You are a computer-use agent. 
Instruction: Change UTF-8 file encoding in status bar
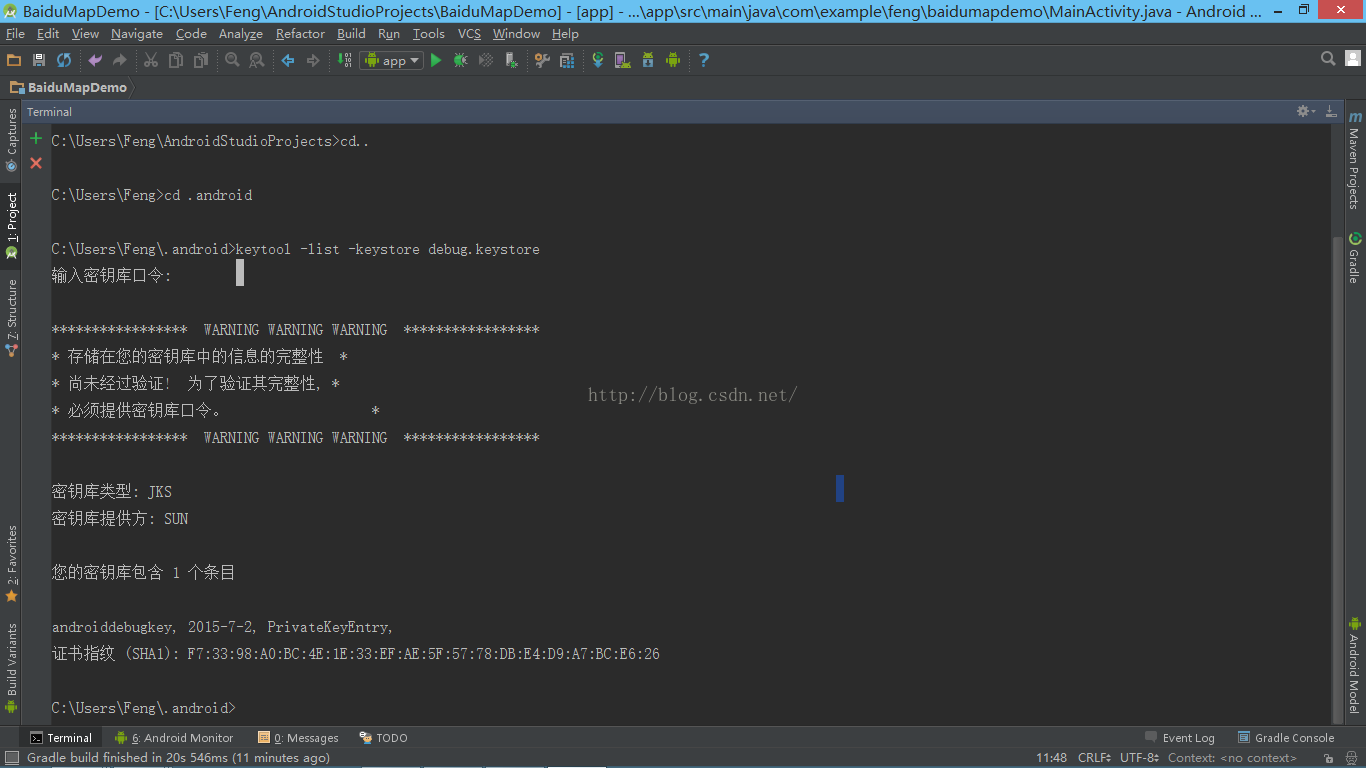[x=1140, y=758]
